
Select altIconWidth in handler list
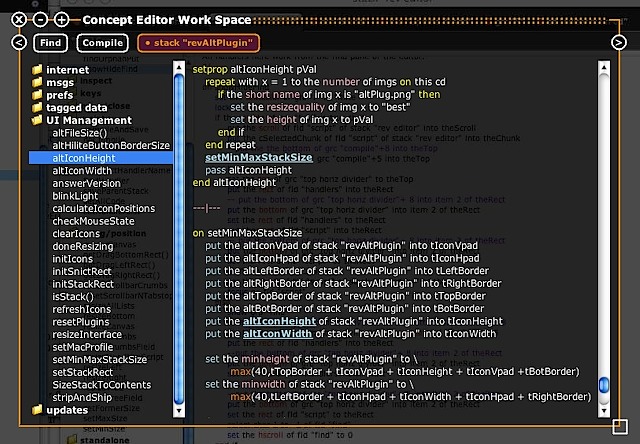pyautogui.click(x=82, y=171)
